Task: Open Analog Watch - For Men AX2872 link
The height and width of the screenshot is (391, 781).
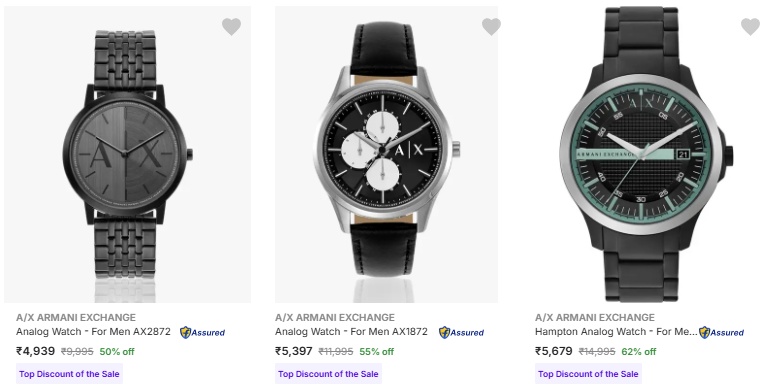Action: [93, 332]
